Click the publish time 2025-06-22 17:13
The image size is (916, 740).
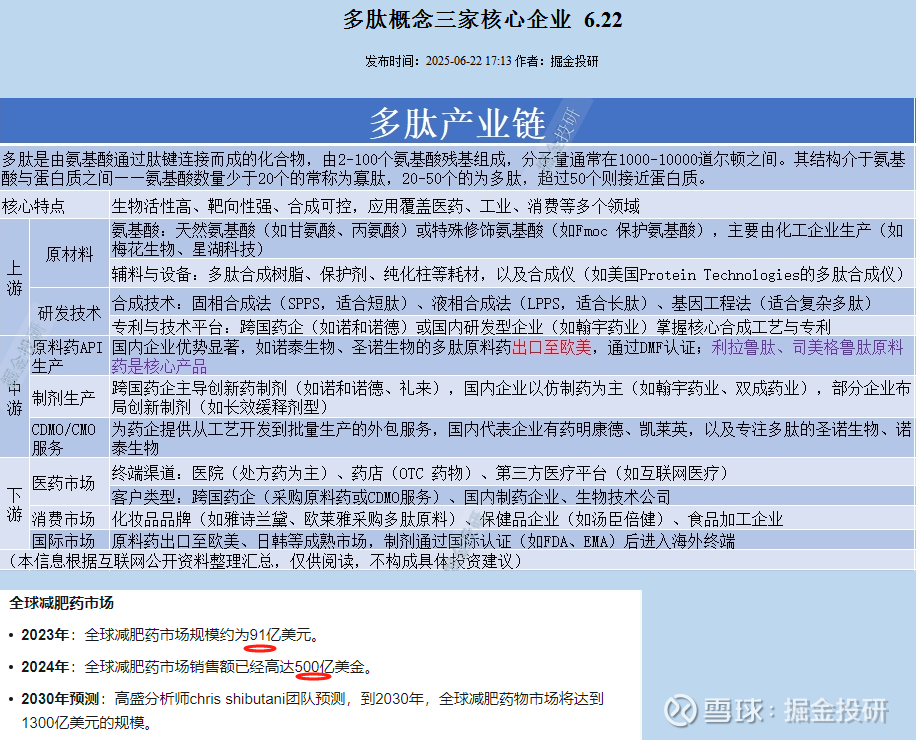click(468, 61)
